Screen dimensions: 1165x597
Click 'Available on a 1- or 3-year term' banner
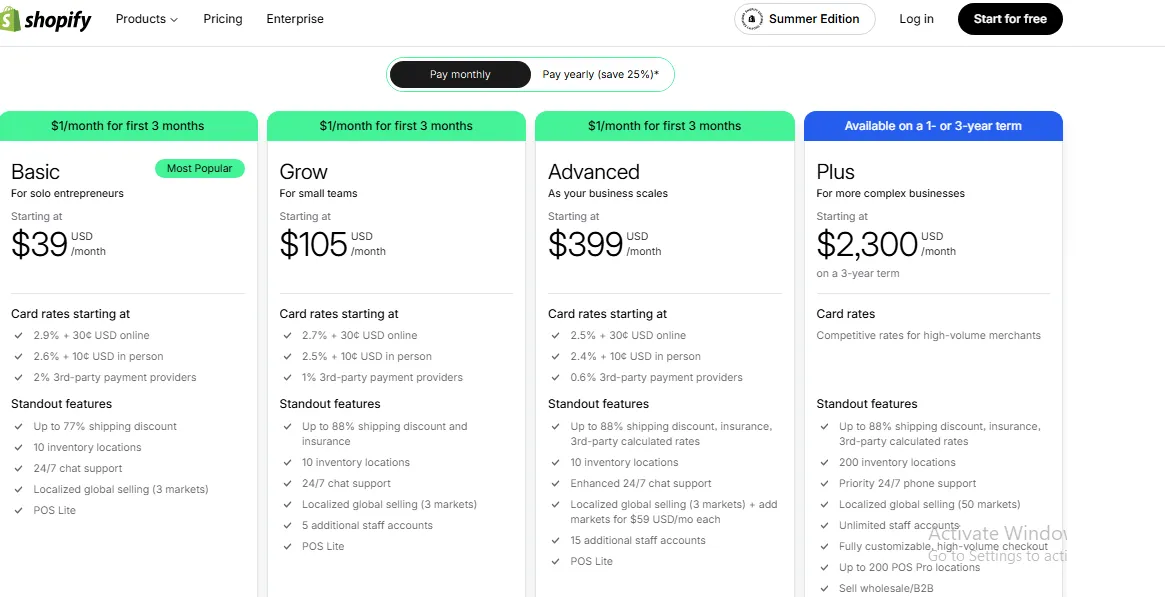(x=933, y=126)
